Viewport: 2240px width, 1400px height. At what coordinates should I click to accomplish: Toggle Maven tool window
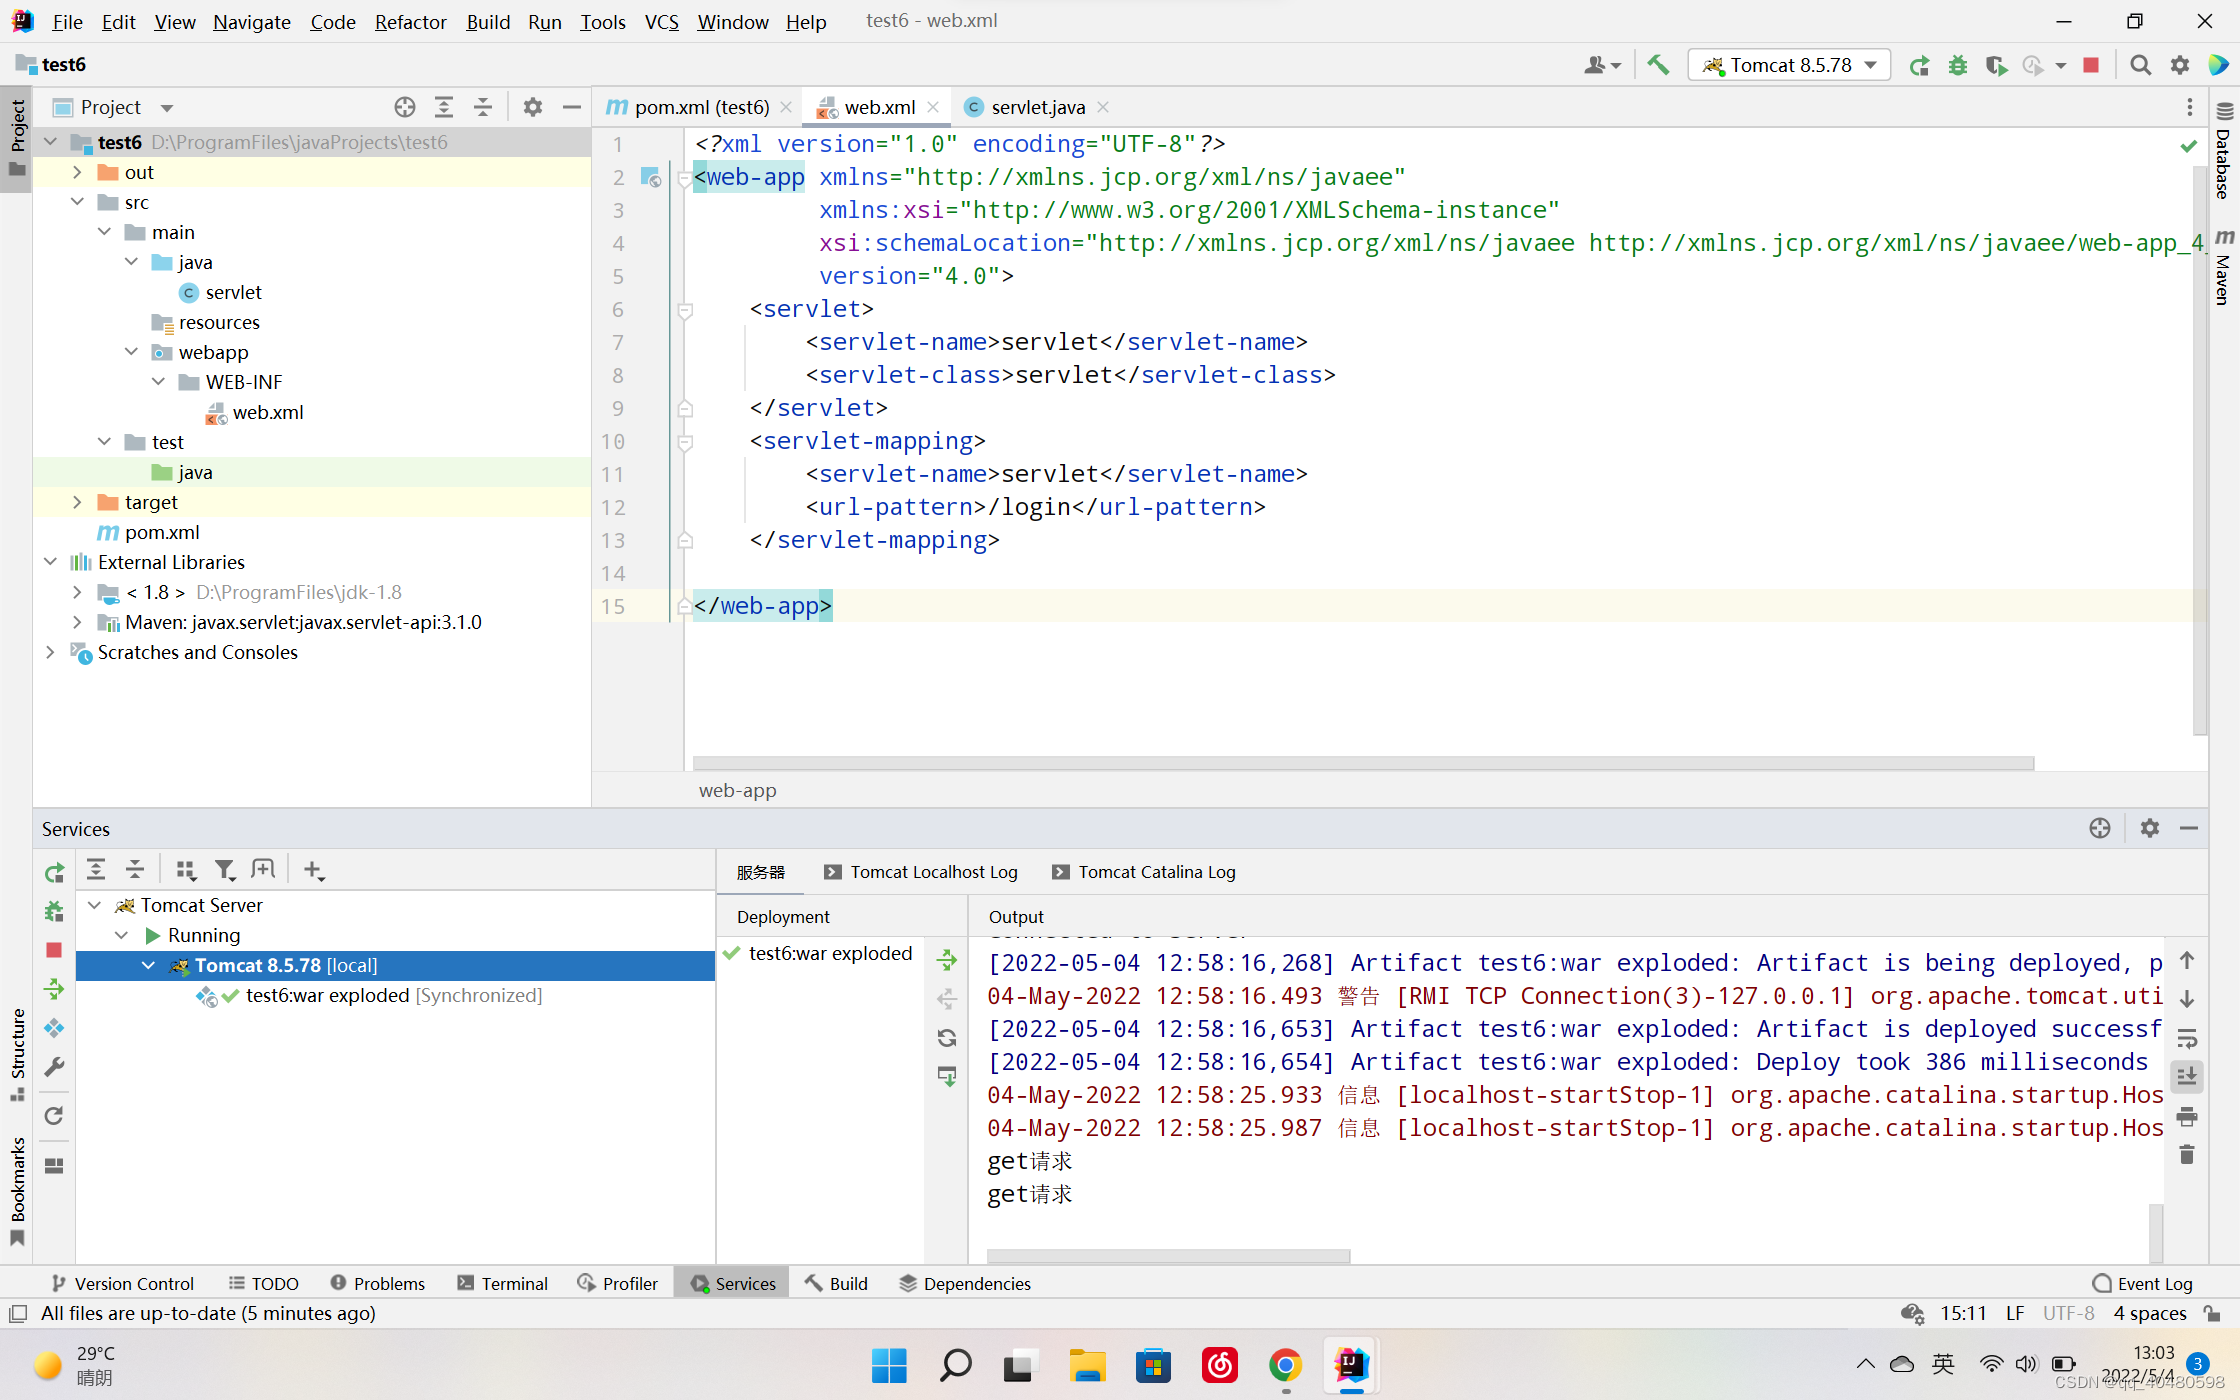(x=2224, y=267)
